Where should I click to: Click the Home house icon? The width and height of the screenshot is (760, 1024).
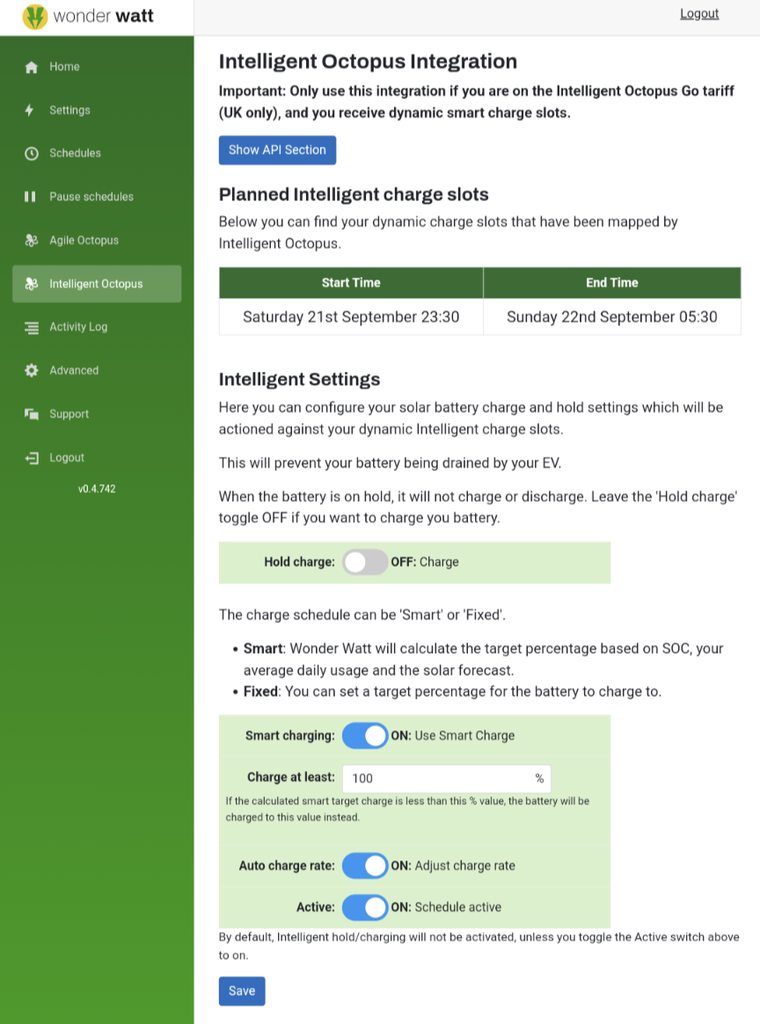[x=31, y=67]
